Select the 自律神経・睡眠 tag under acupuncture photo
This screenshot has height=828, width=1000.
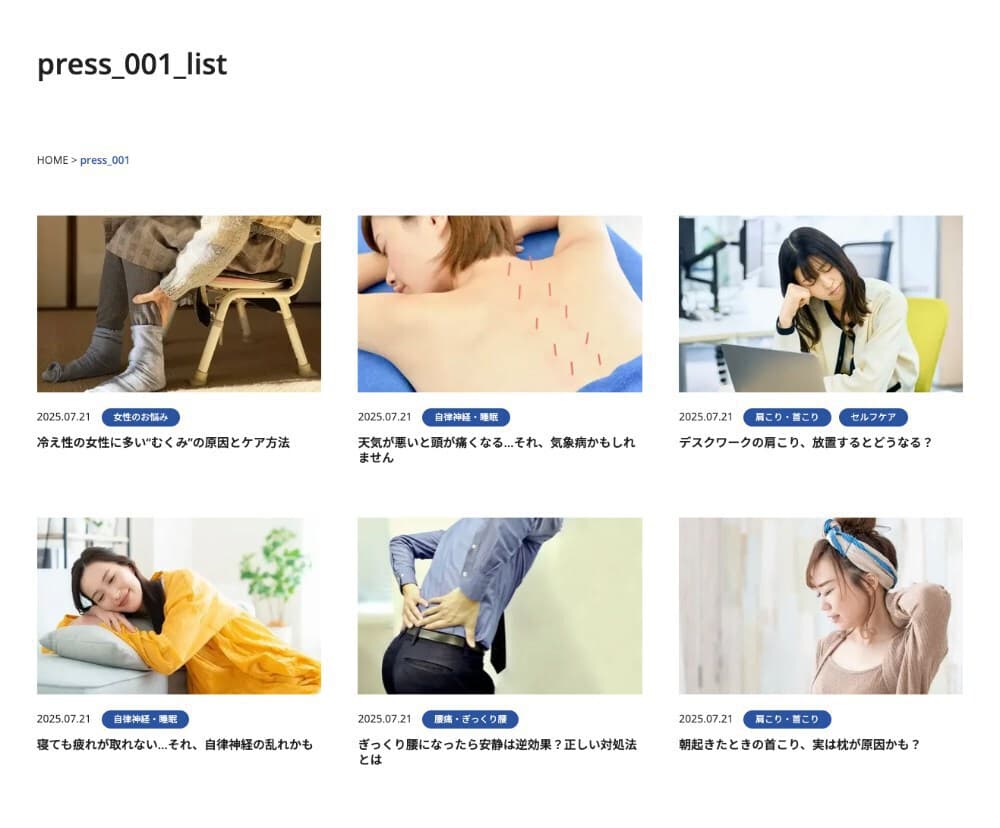[466, 417]
